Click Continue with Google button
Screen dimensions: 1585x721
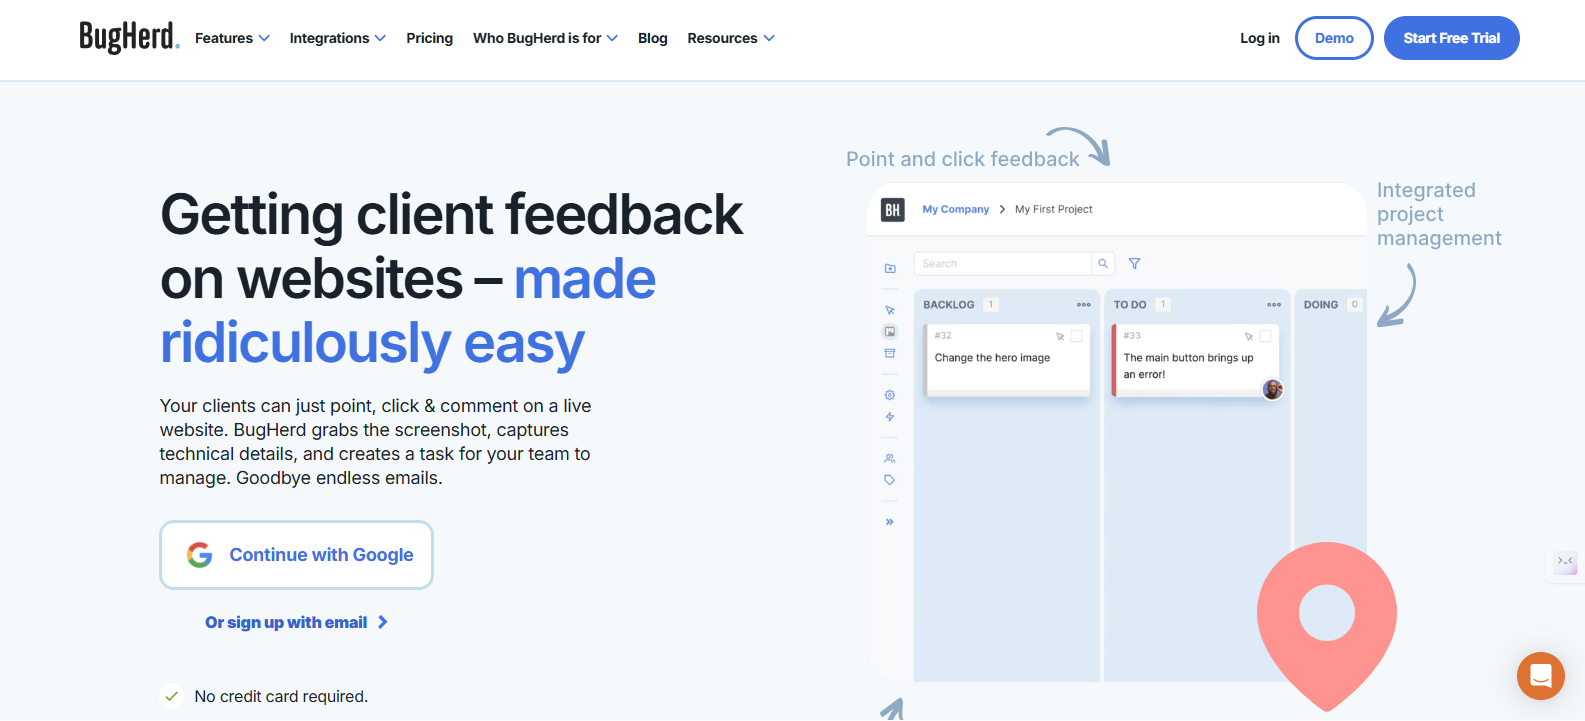point(296,555)
